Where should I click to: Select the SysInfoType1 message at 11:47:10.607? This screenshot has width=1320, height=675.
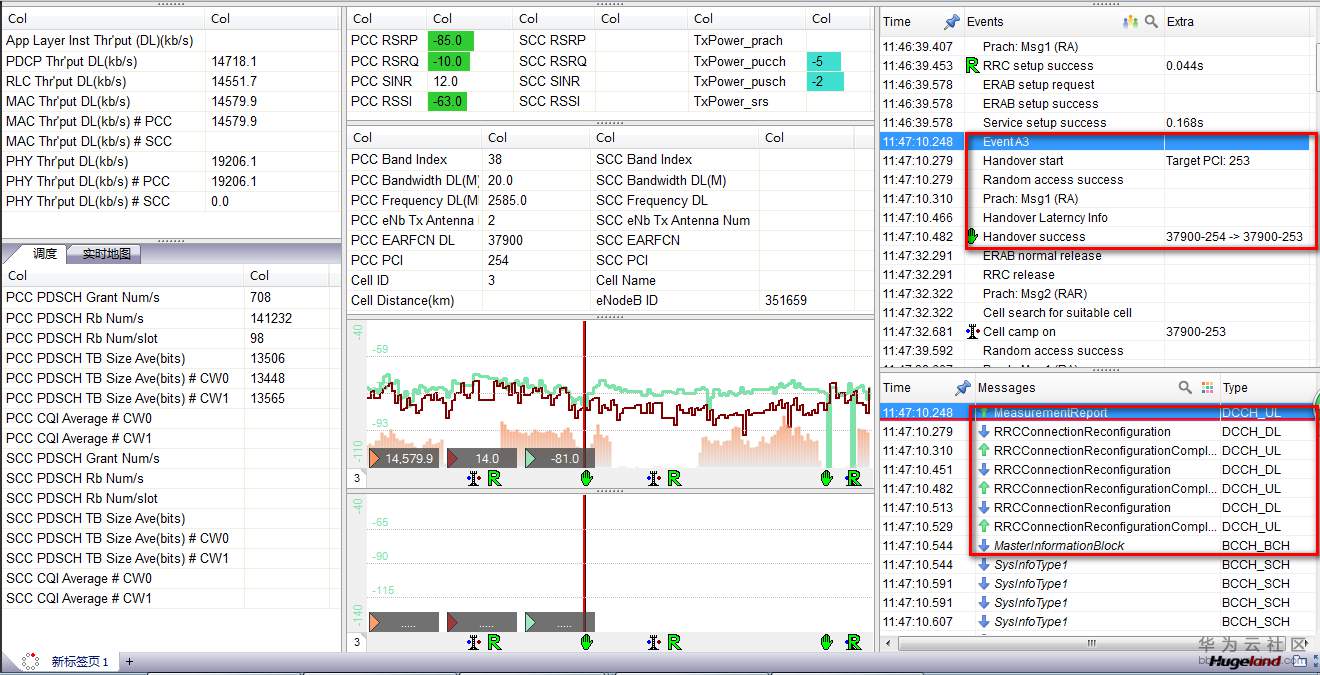tap(1098, 621)
